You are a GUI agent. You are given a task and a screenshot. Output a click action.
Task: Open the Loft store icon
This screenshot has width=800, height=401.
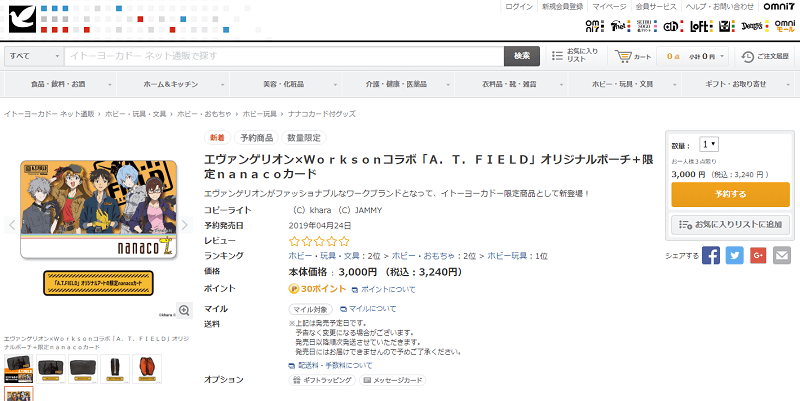click(x=701, y=26)
